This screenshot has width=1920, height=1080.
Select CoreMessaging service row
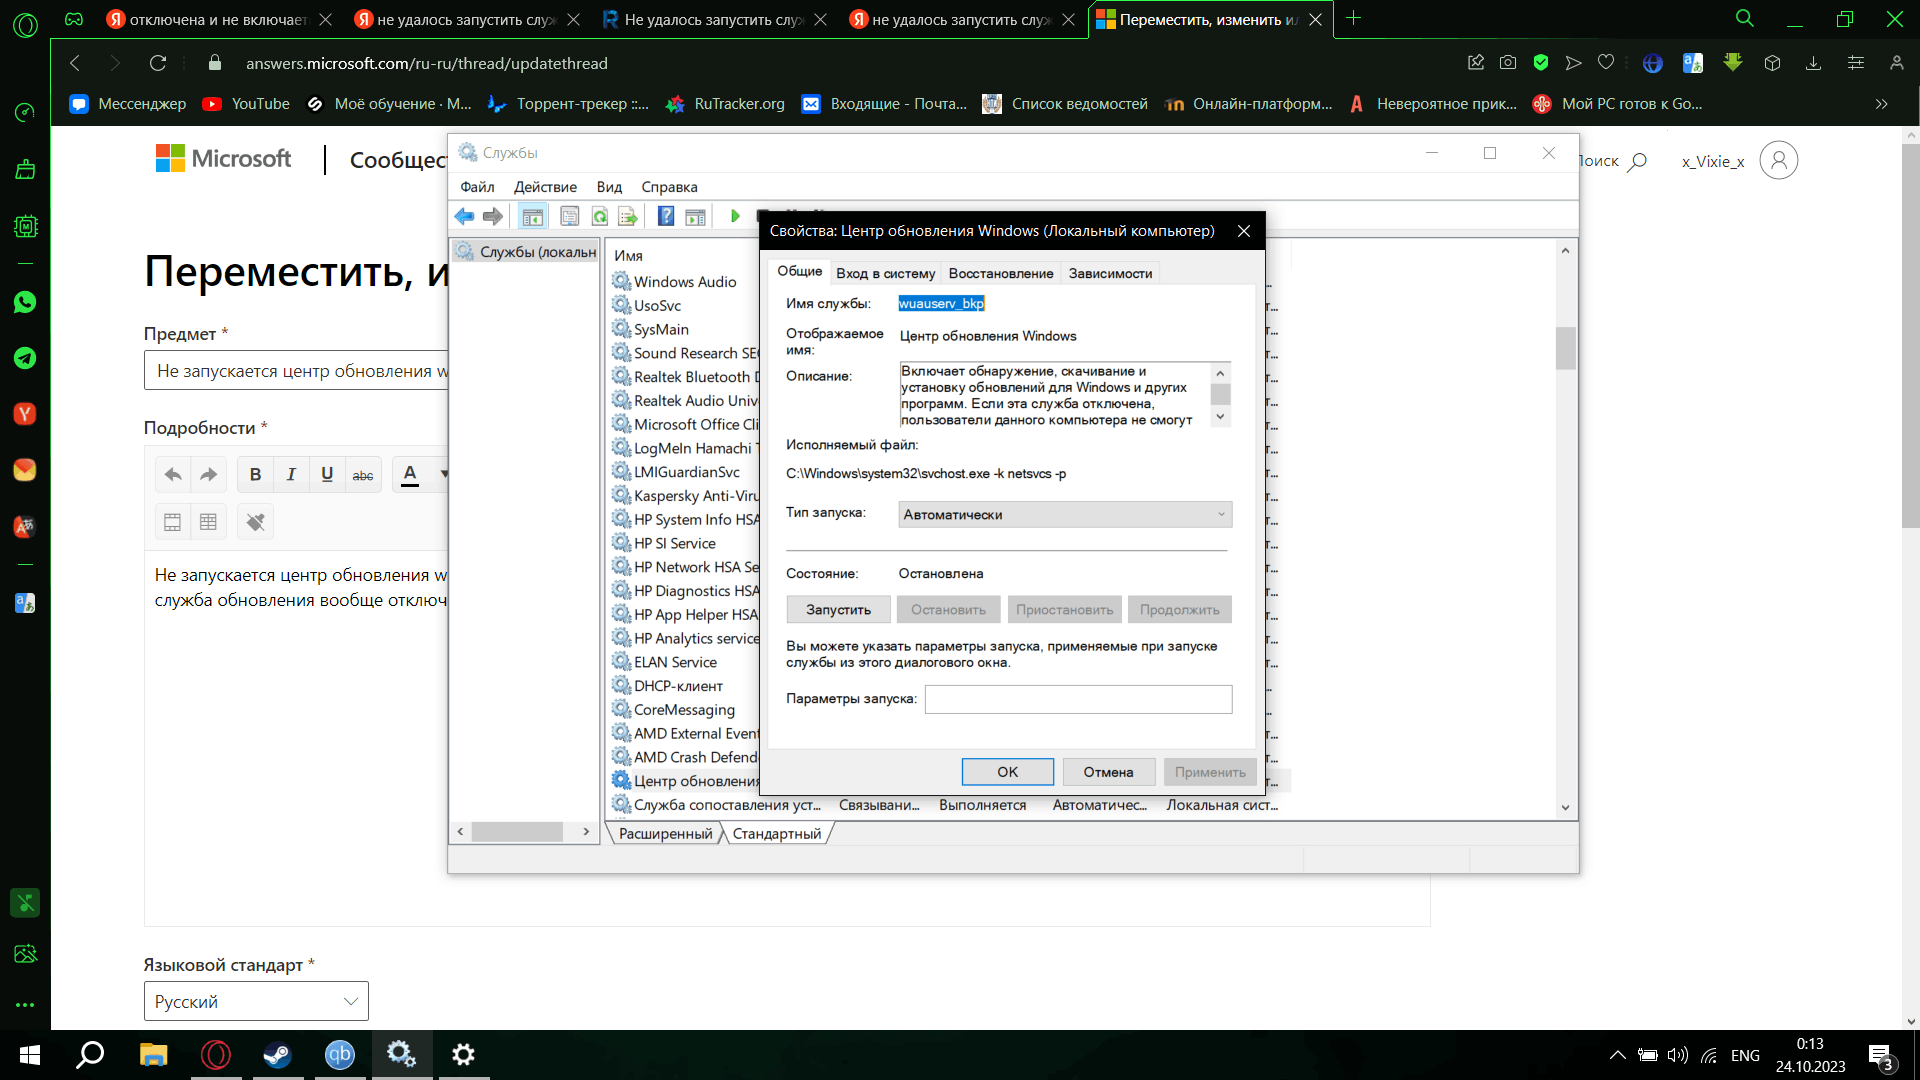coord(684,710)
